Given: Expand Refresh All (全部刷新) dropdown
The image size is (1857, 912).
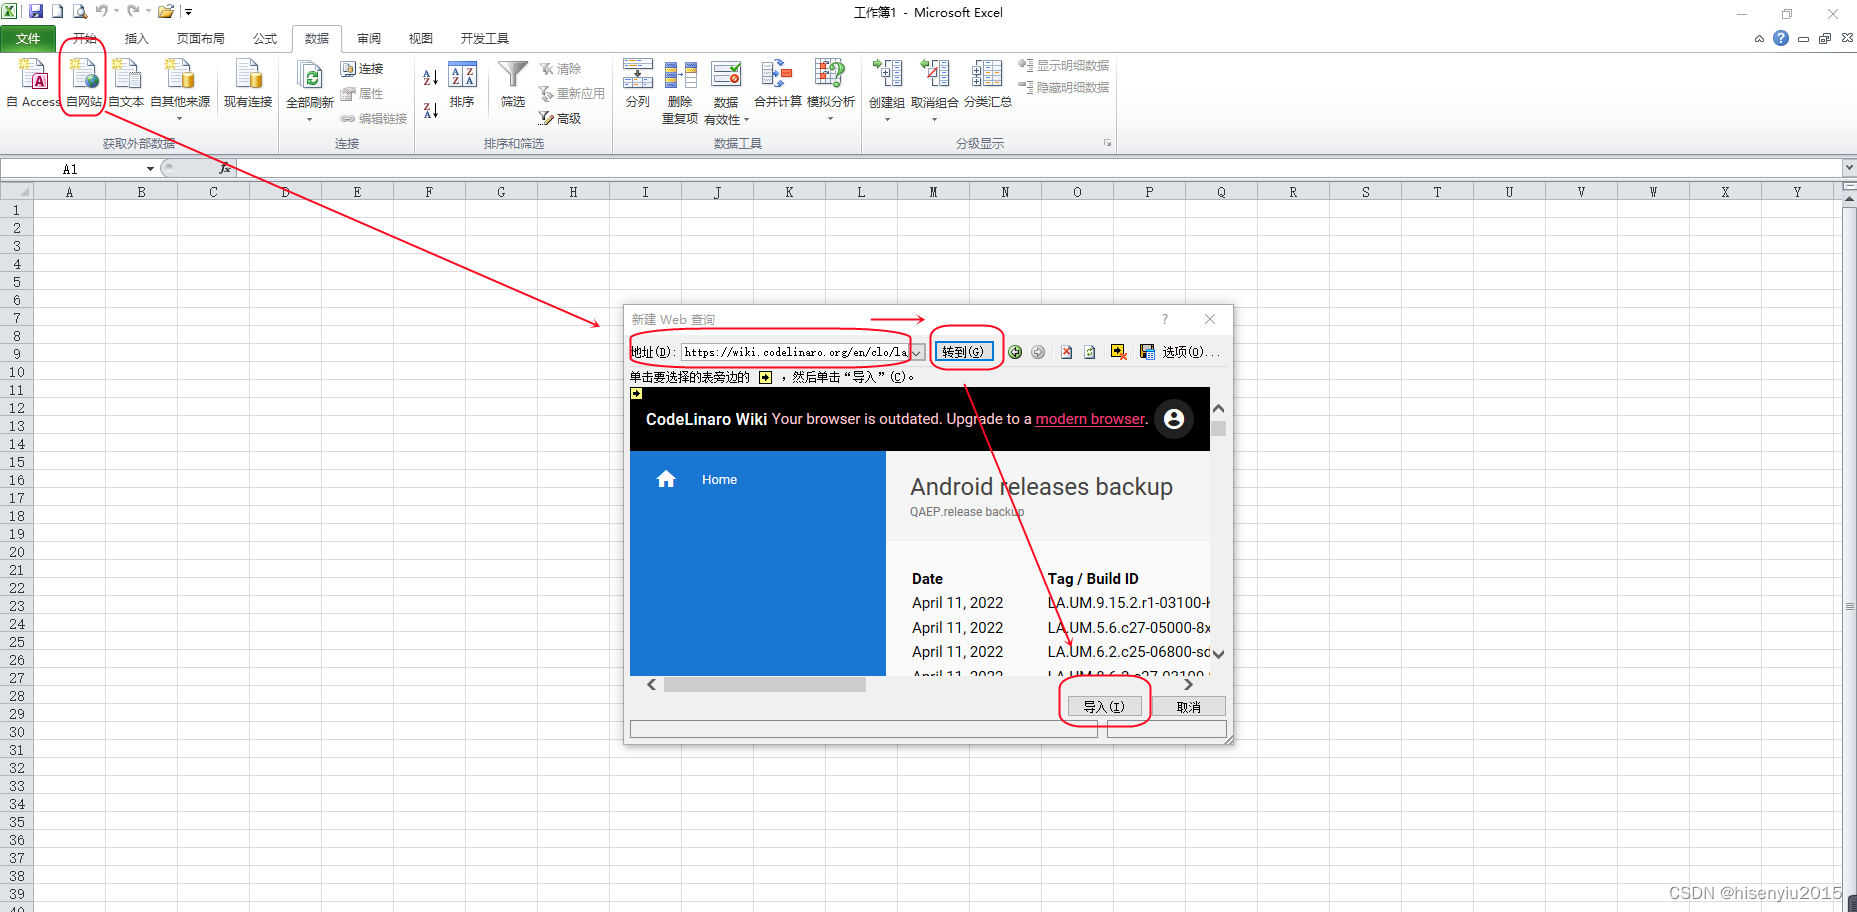Looking at the screenshot, I should (310, 119).
